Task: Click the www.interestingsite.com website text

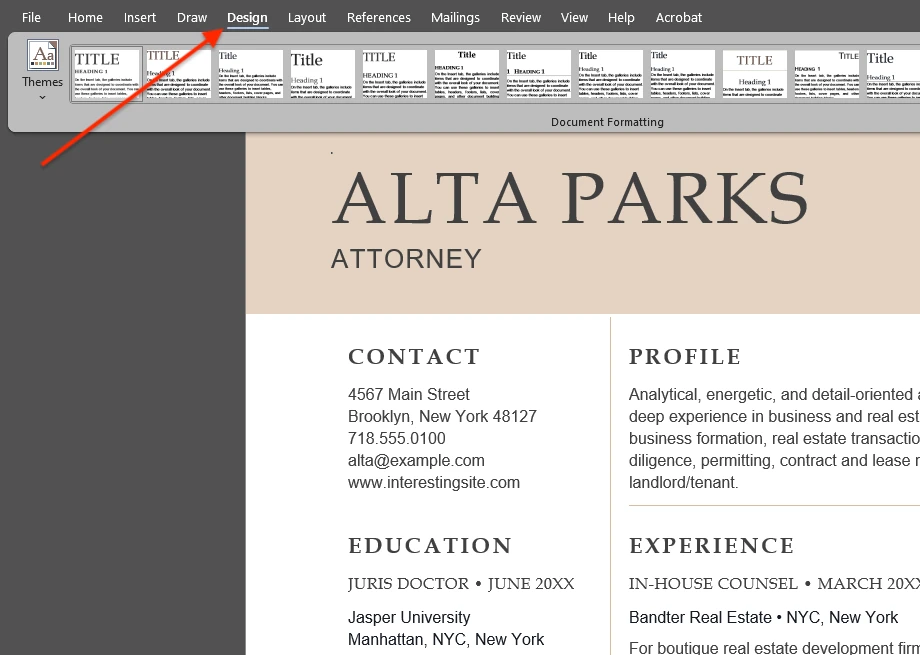Action: click(x=434, y=483)
